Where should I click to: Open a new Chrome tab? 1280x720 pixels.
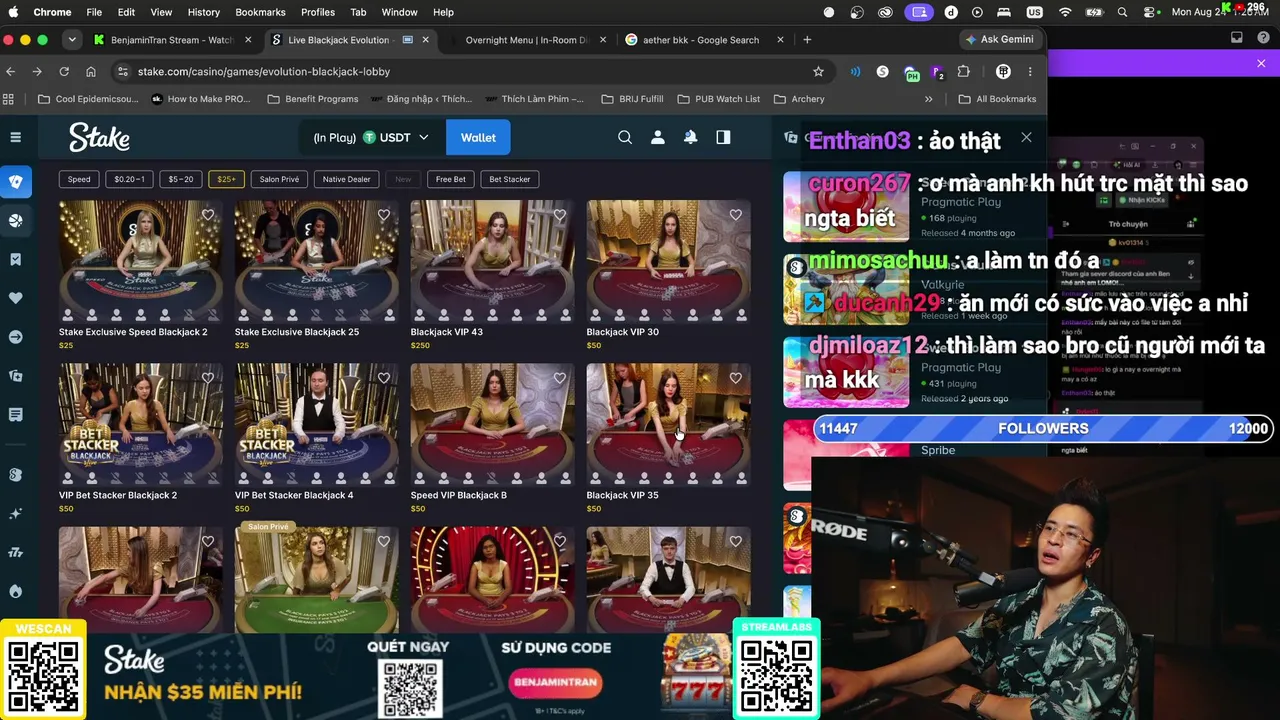click(x=807, y=40)
